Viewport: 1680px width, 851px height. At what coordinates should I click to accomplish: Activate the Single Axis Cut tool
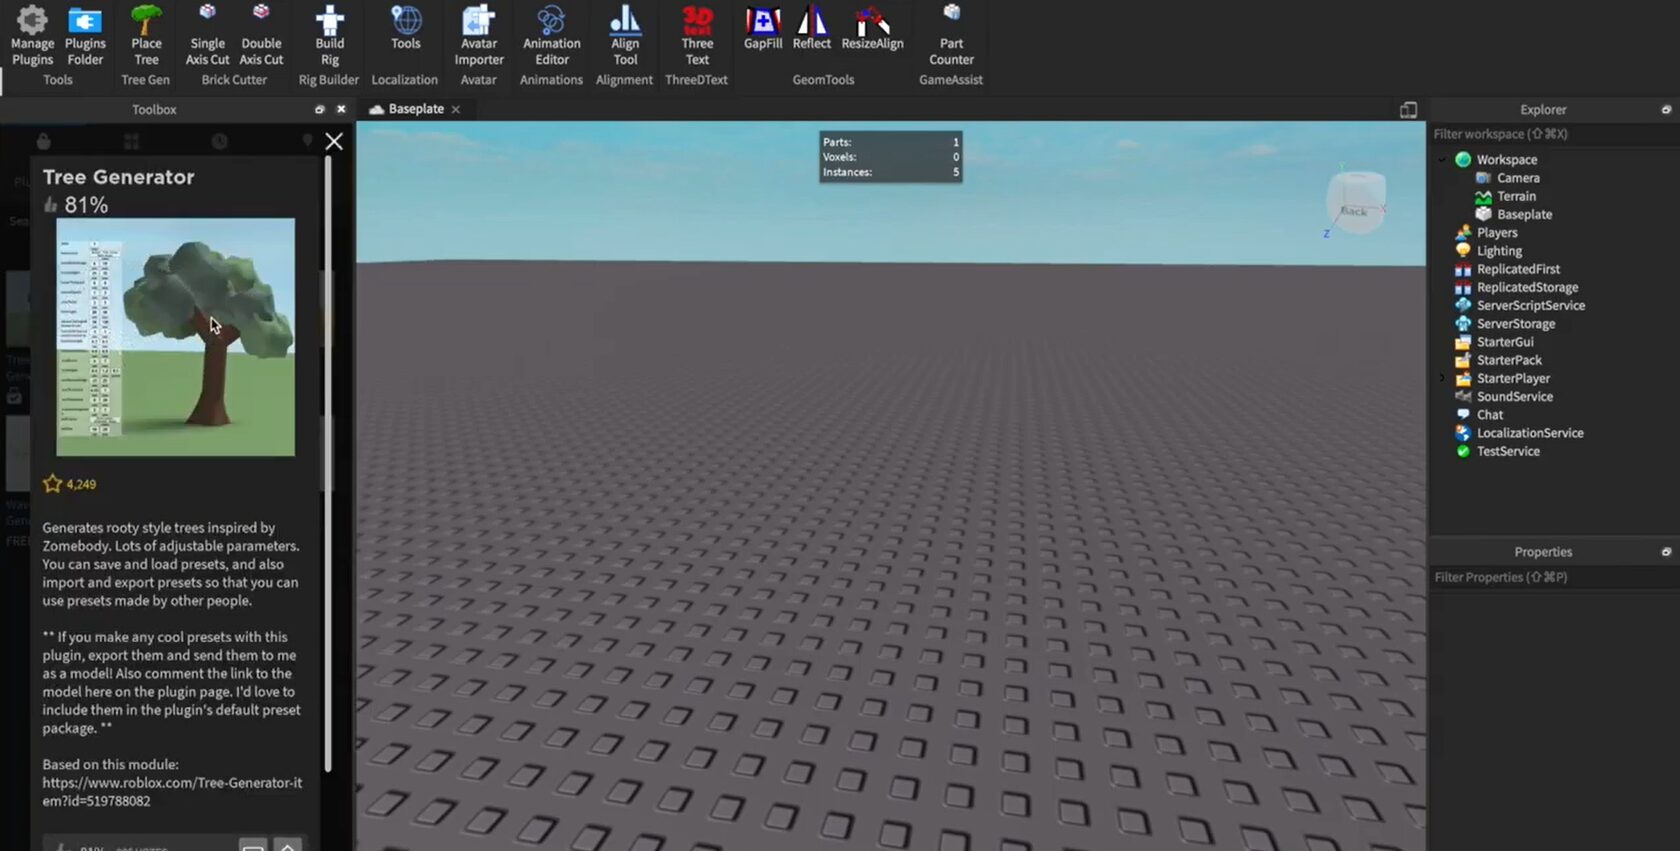(207, 36)
